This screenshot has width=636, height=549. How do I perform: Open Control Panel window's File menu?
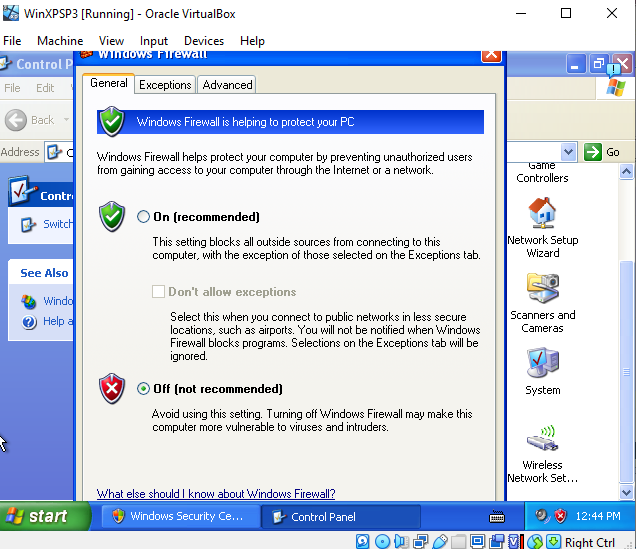[x=12, y=88]
